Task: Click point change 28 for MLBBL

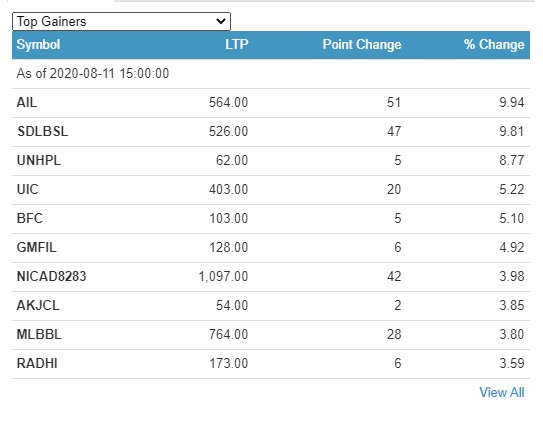Action: (394, 334)
